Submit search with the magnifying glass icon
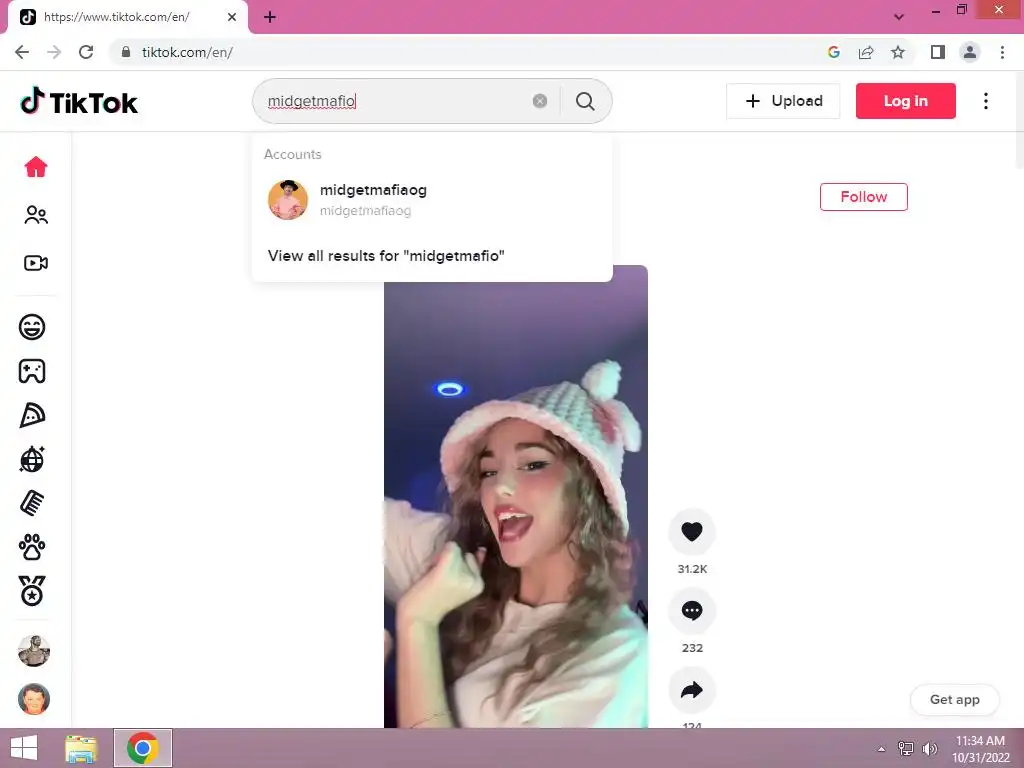Screen dimensions: 1024x768 tap(585, 101)
